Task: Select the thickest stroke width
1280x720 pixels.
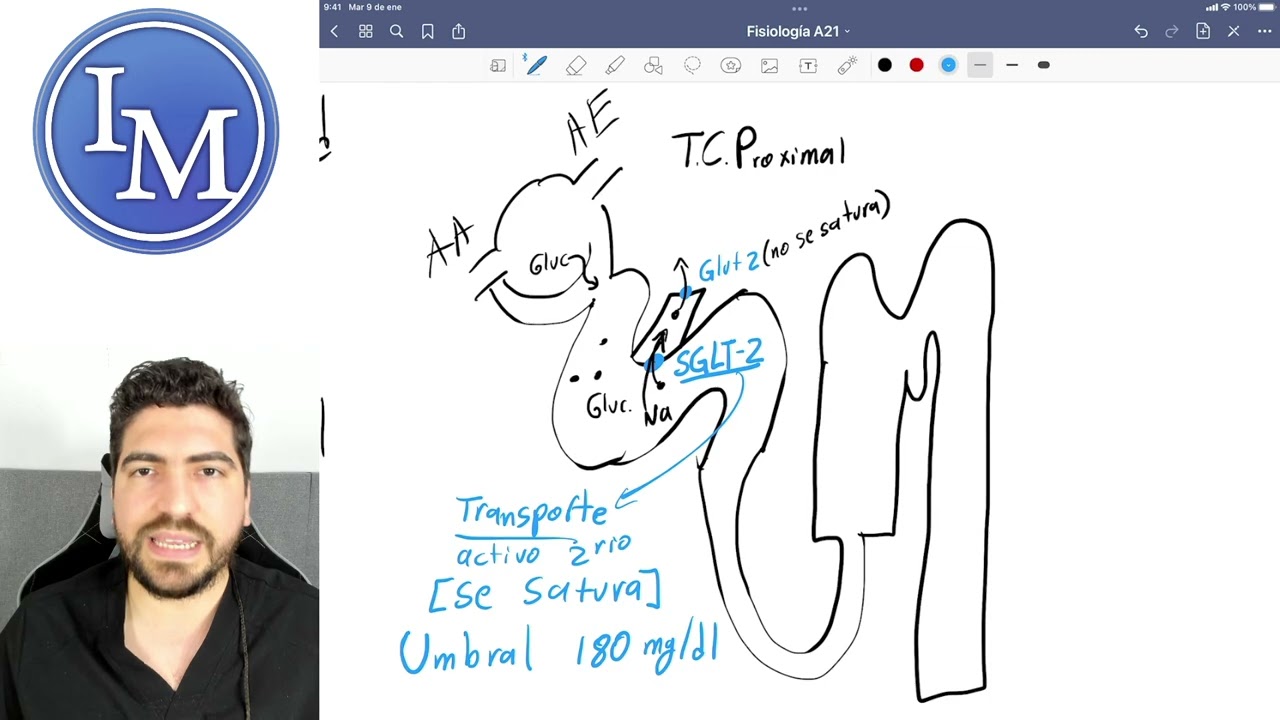Action: click(x=1044, y=65)
